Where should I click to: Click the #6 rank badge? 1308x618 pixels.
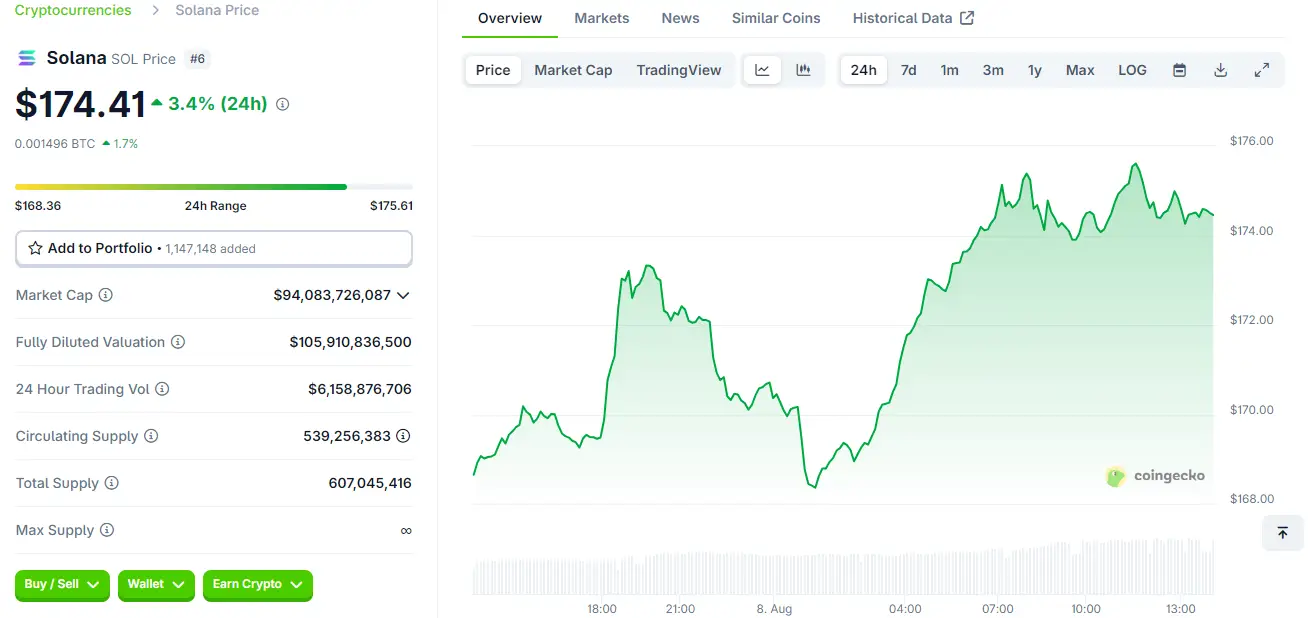click(198, 59)
